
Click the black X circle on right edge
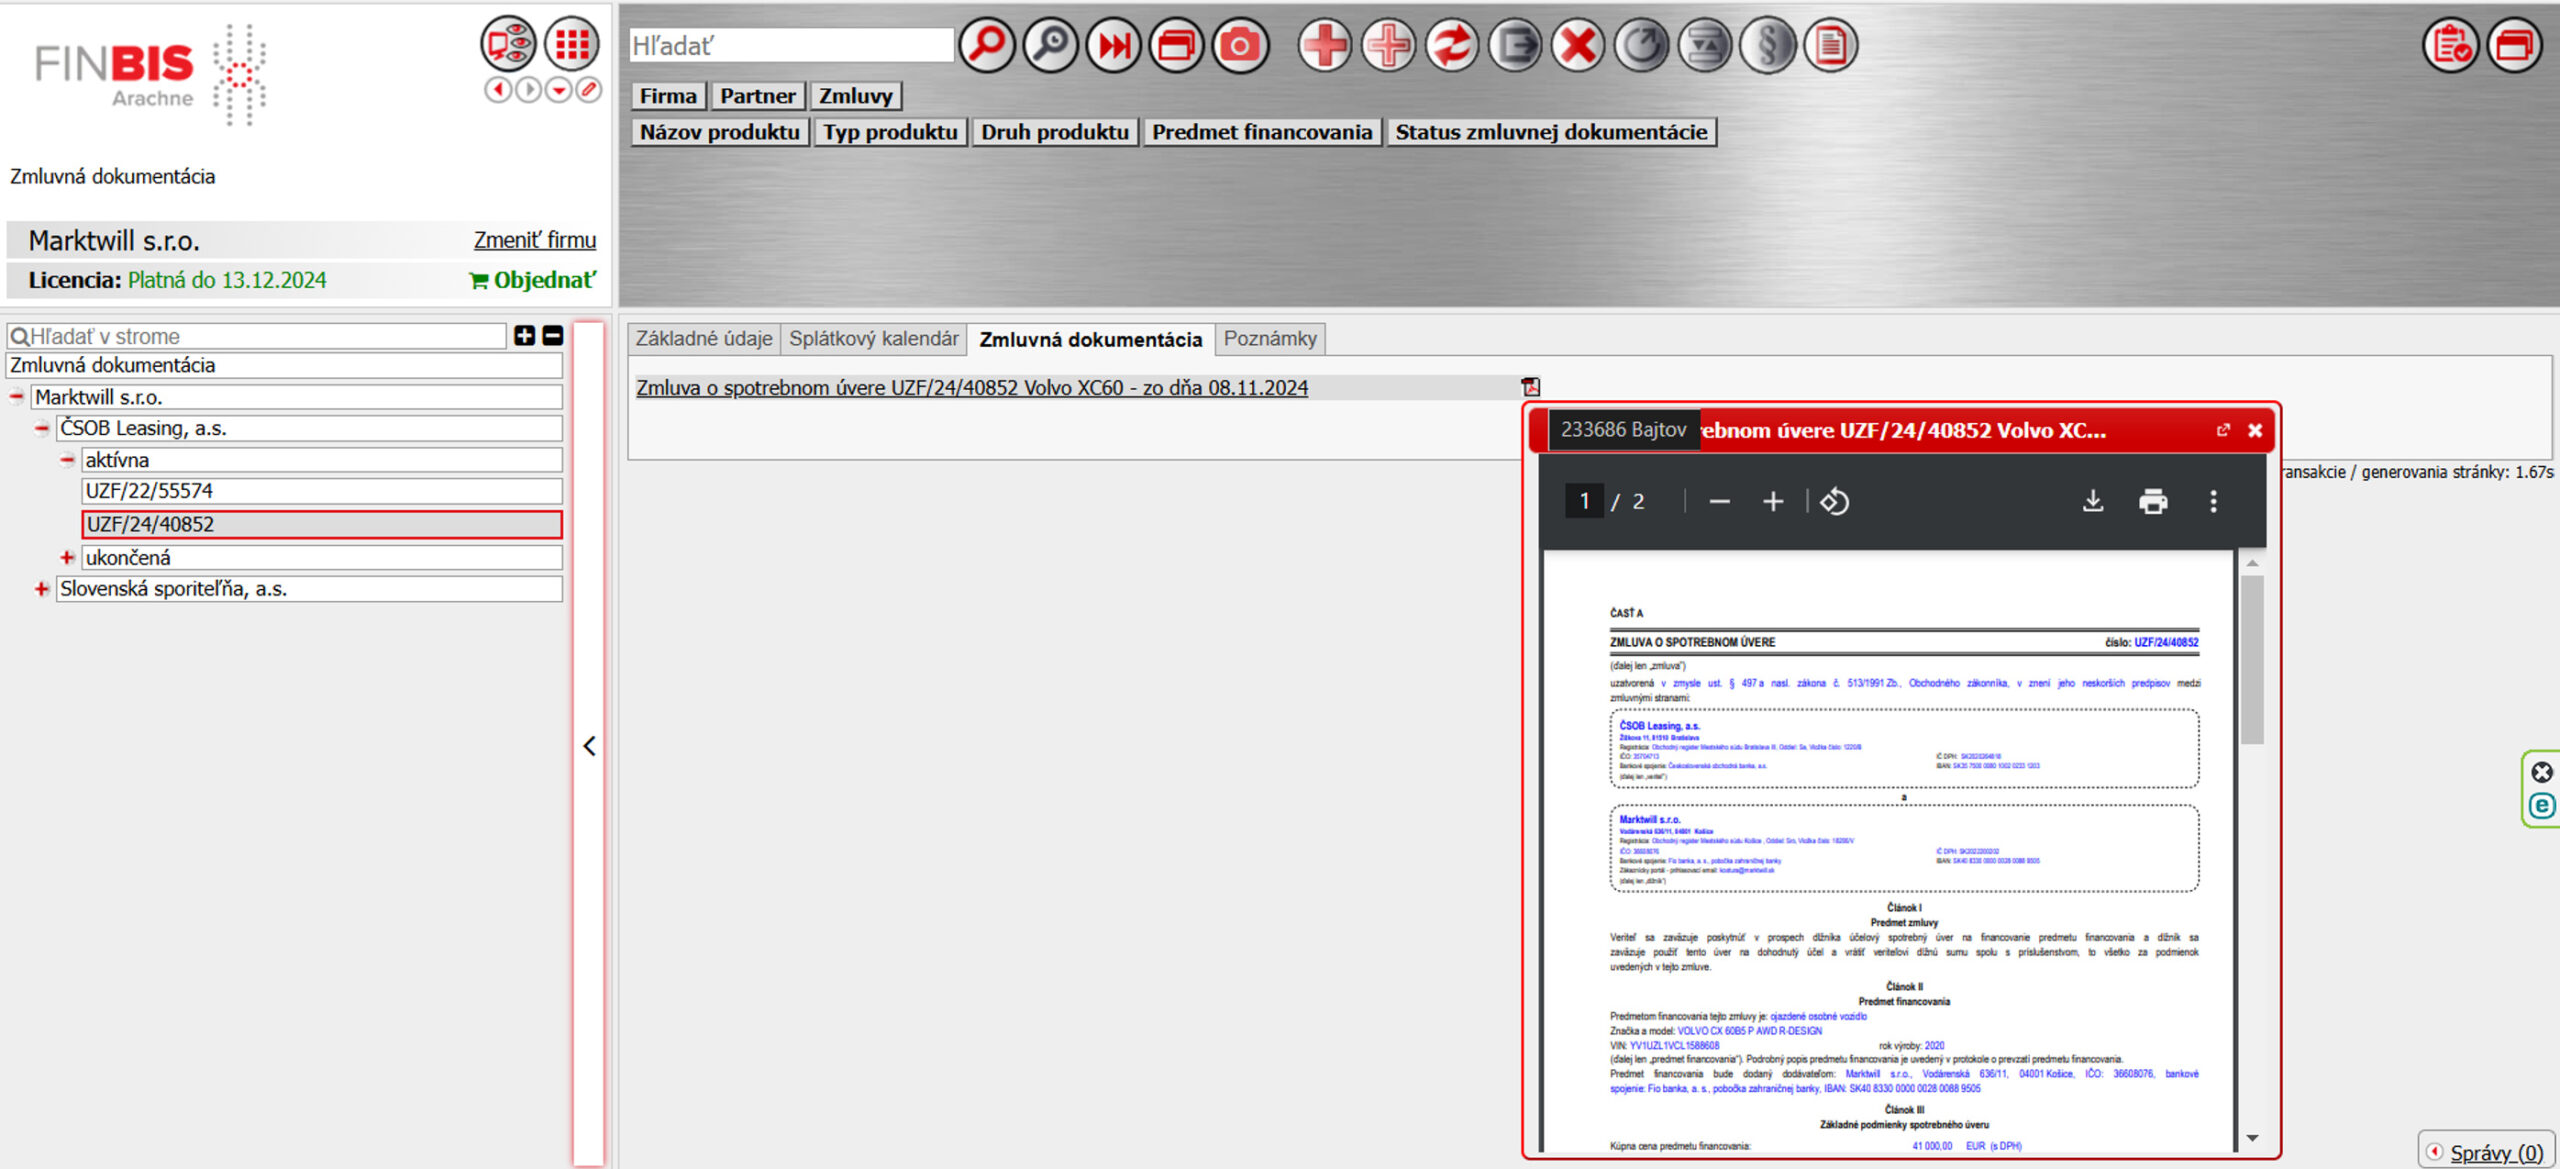pyautogui.click(x=2542, y=772)
